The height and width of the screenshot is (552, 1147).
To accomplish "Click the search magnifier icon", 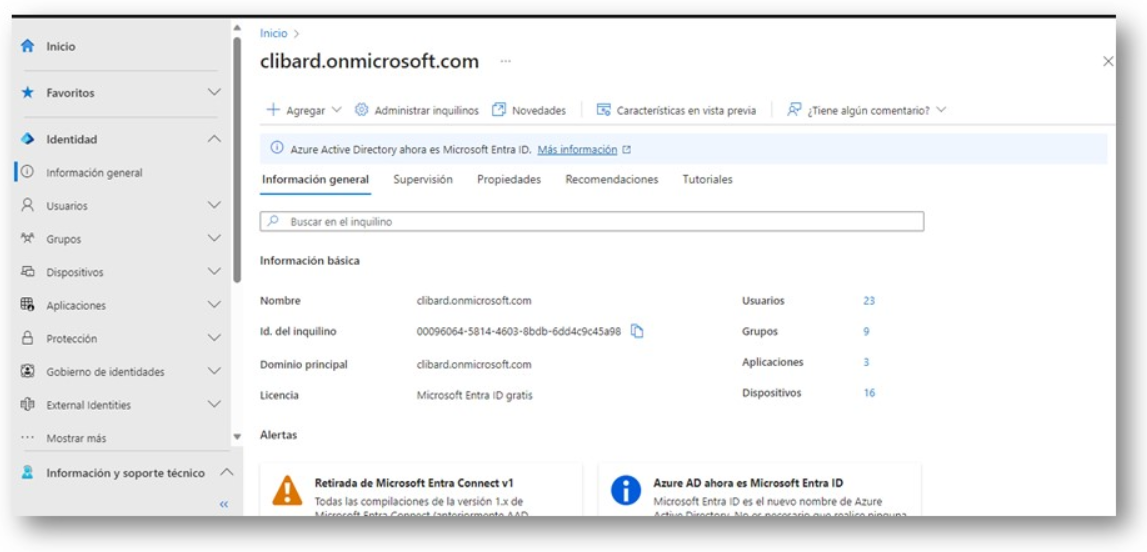I will tap(273, 221).
